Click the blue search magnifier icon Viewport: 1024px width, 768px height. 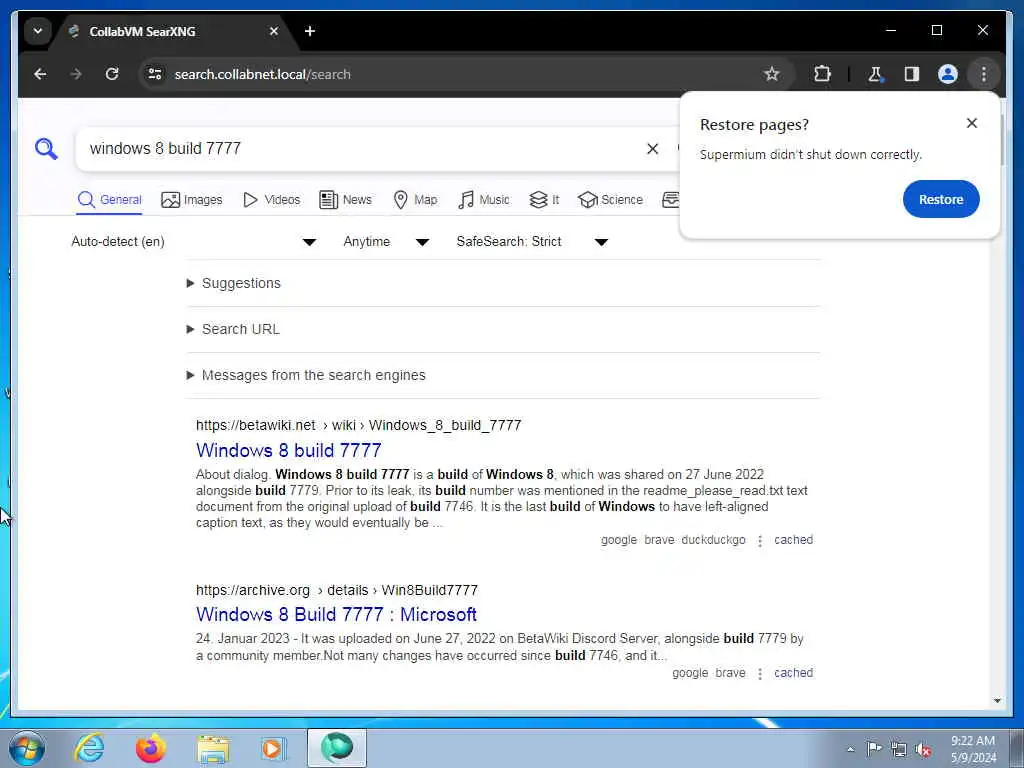(46, 149)
